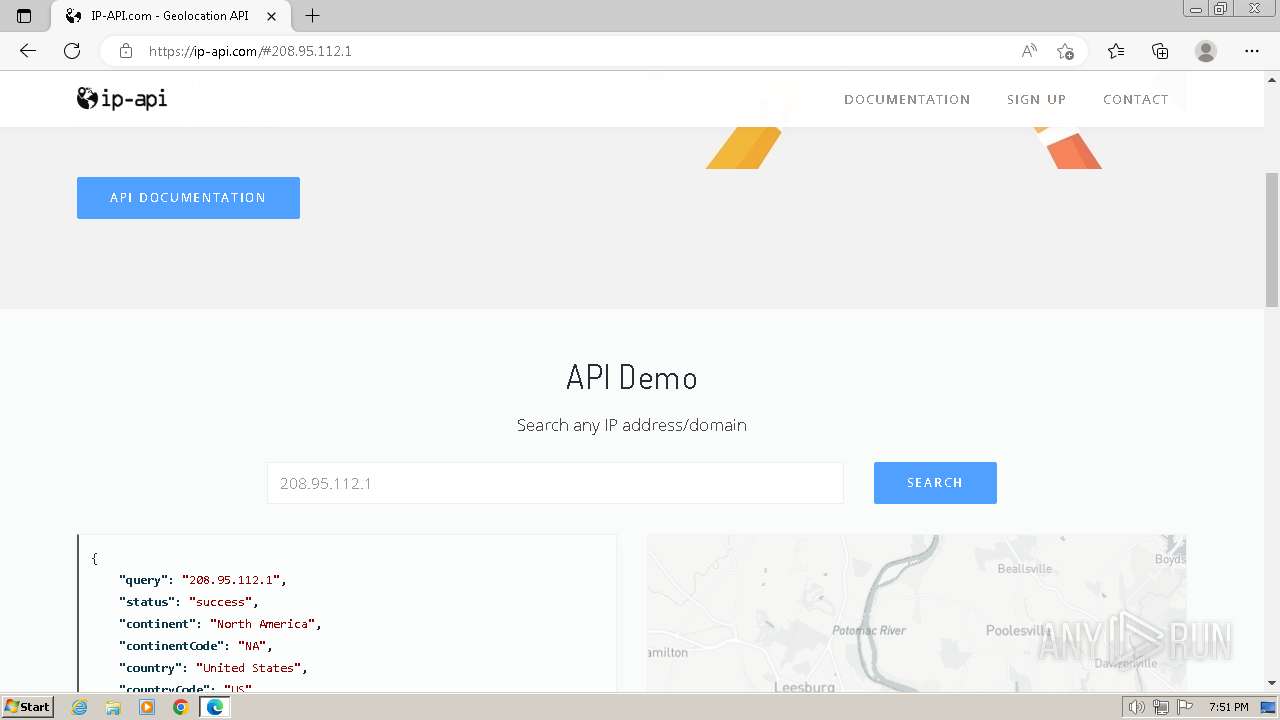Click the page vertical scrollbar thumb
The width and height of the screenshot is (1280, 720).
[1272, 240]
